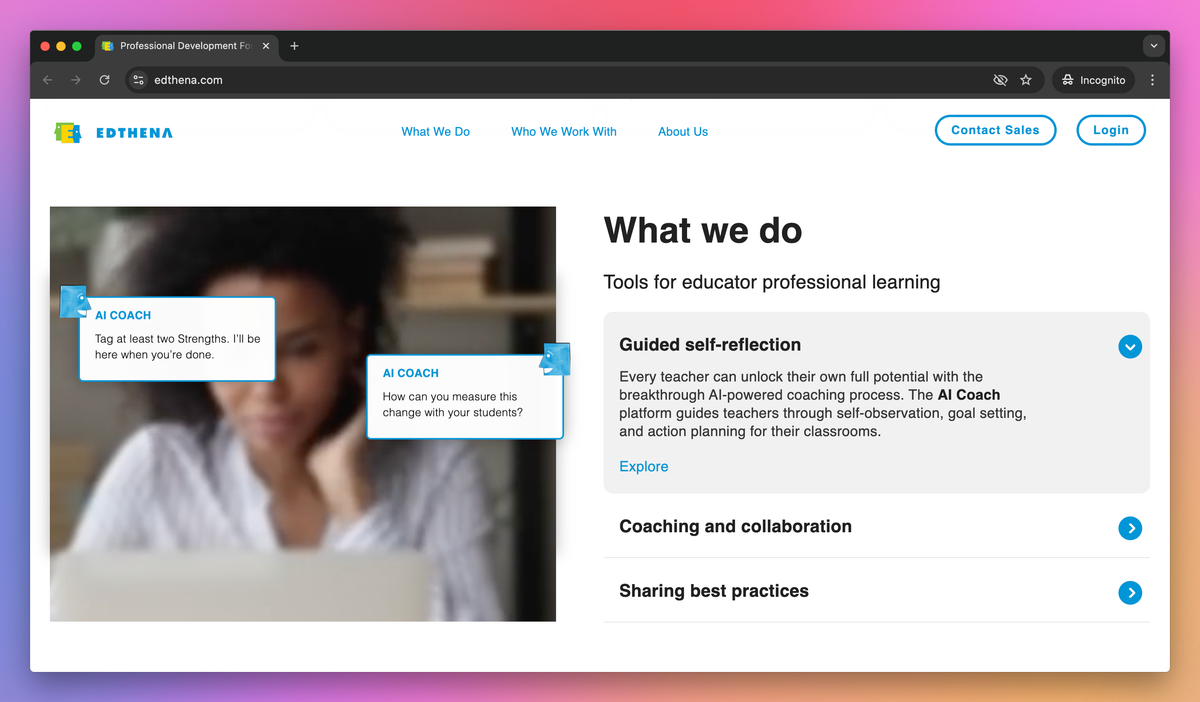Open the tab search dropdown arrow
1200x702 pixels.
click(1154, 46)
